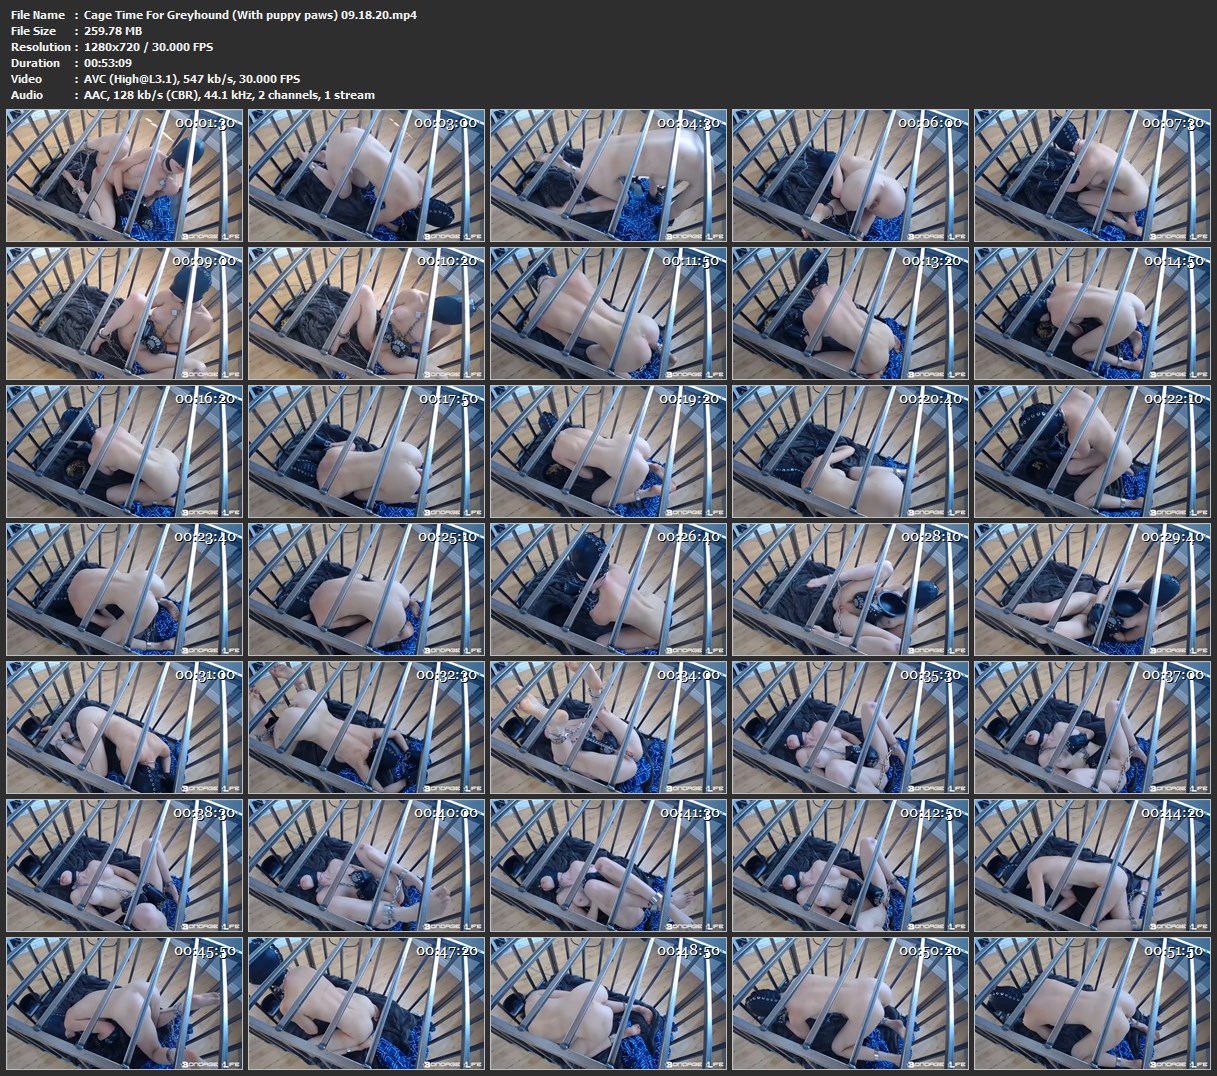Click the thumbnail at 00:31:00

coord(125,727)
